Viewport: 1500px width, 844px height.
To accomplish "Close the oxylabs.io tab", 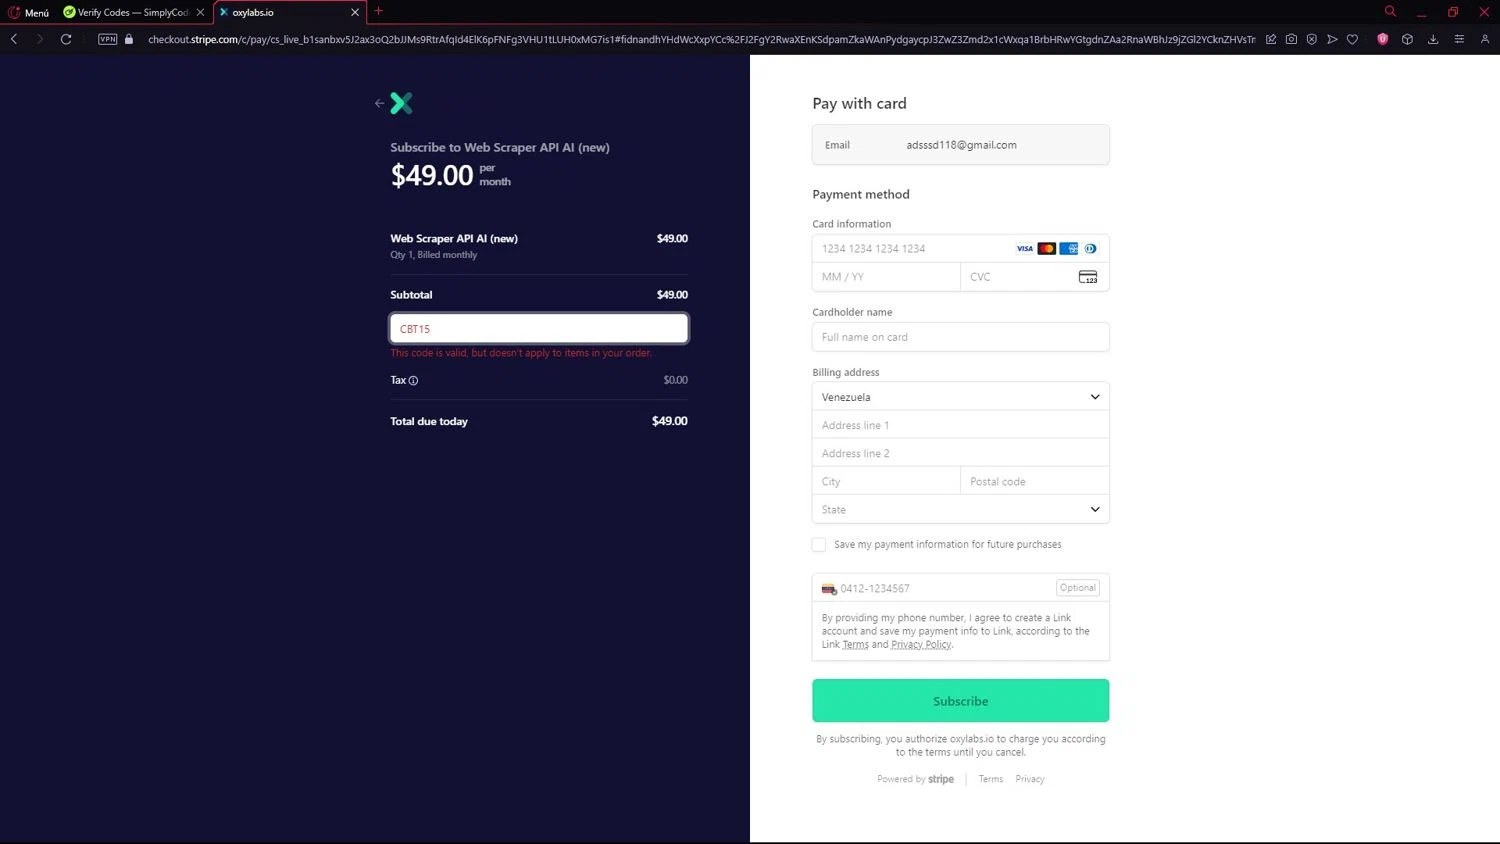I will click(x=354, y=12).
